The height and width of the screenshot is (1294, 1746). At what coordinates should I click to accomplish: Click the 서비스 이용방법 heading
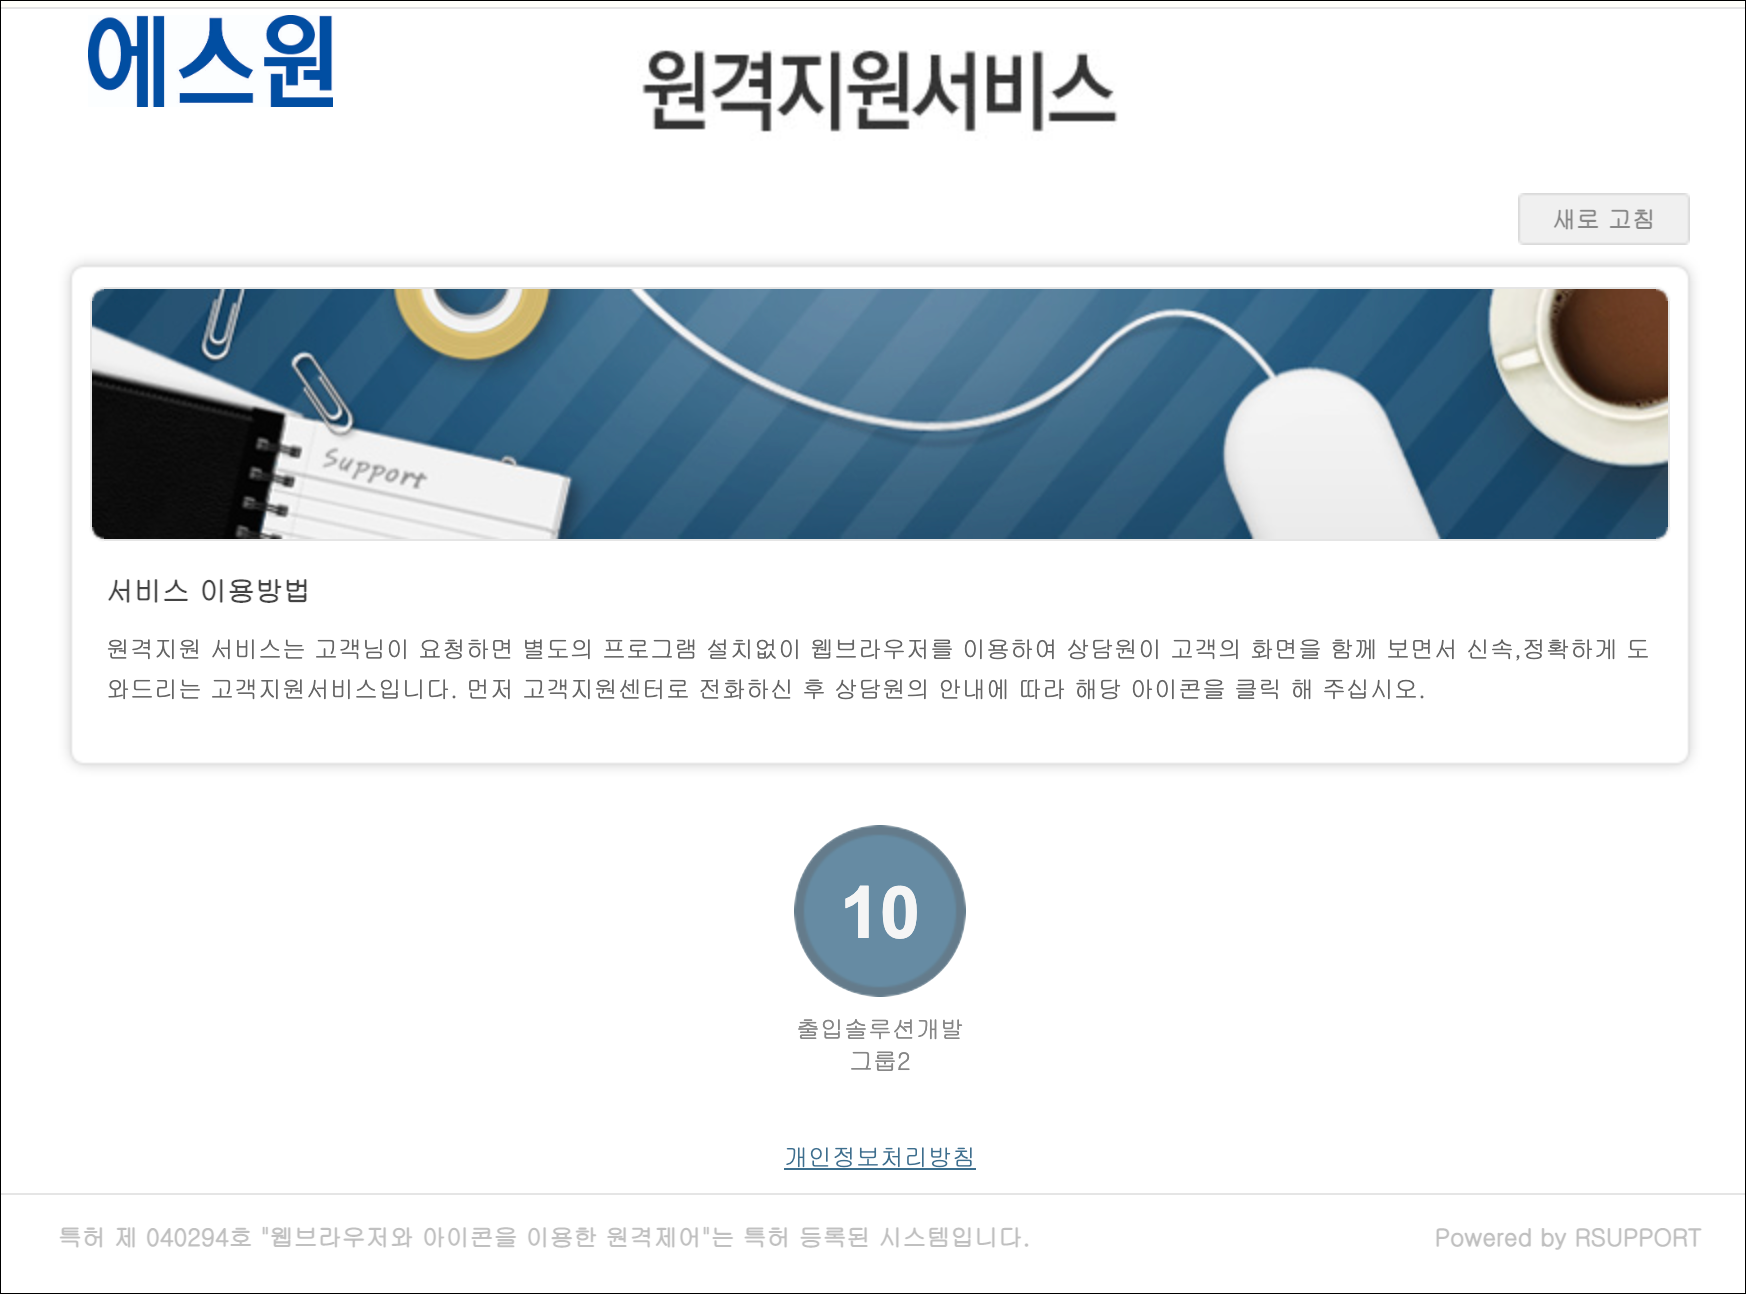pos(208,591)
